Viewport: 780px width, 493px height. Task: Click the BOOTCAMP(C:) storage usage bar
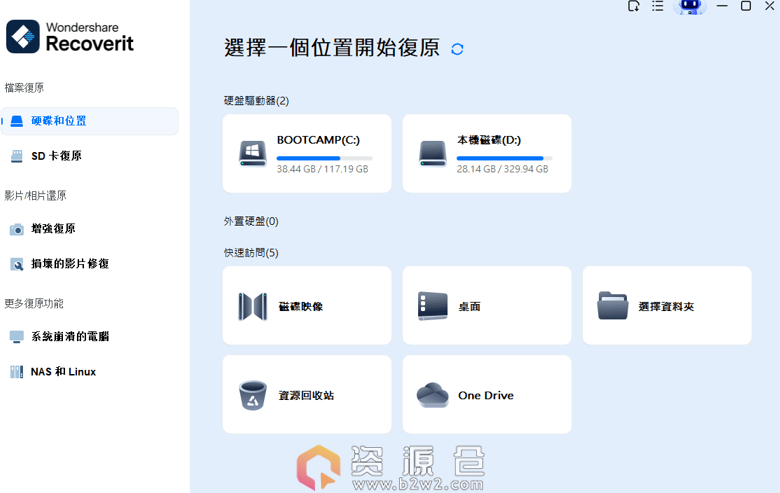click(x=324, y=158)
